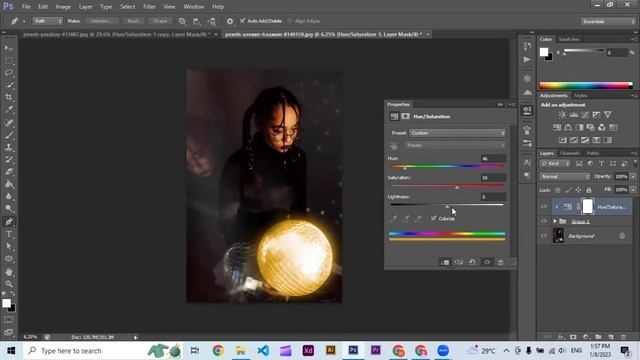Click the foreground color swatch in Color panel

(x=544, y=52)
